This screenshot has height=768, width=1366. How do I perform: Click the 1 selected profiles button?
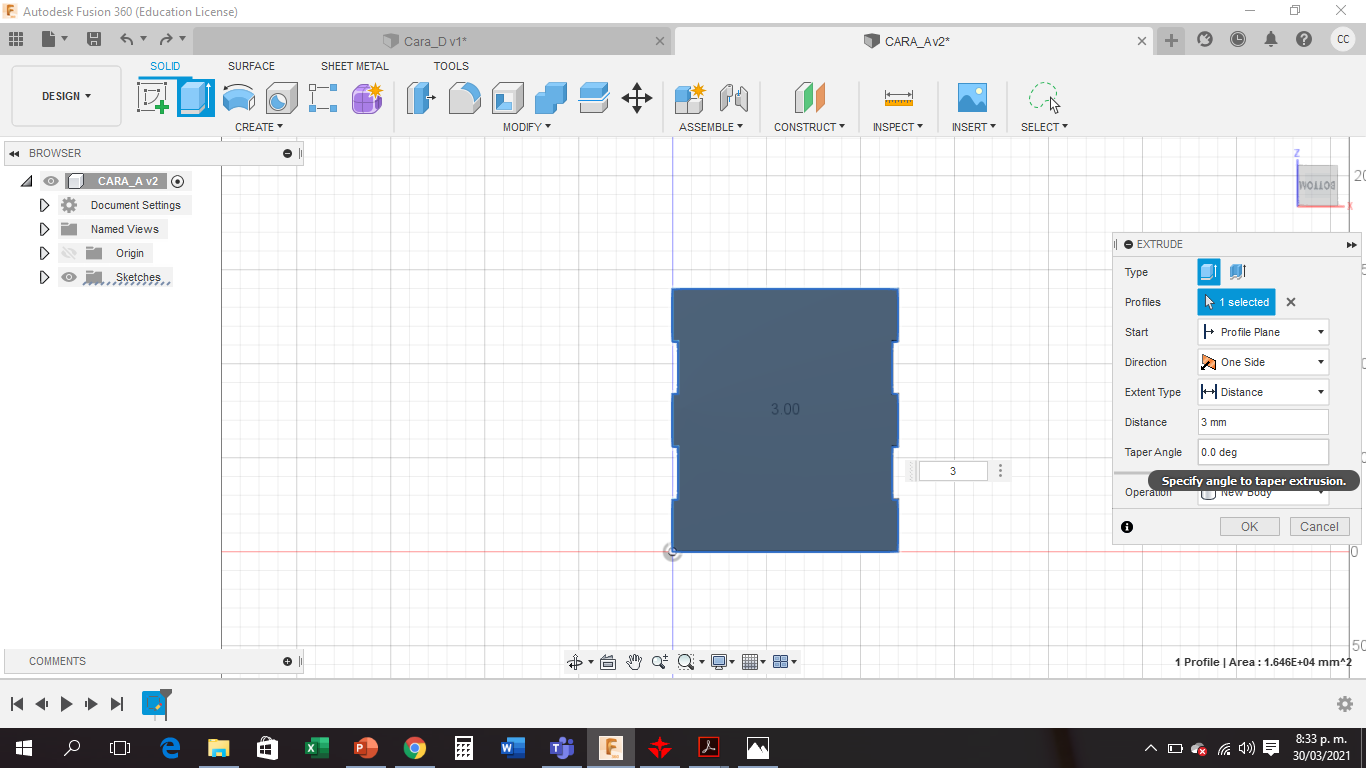(x=1237, y=302)
